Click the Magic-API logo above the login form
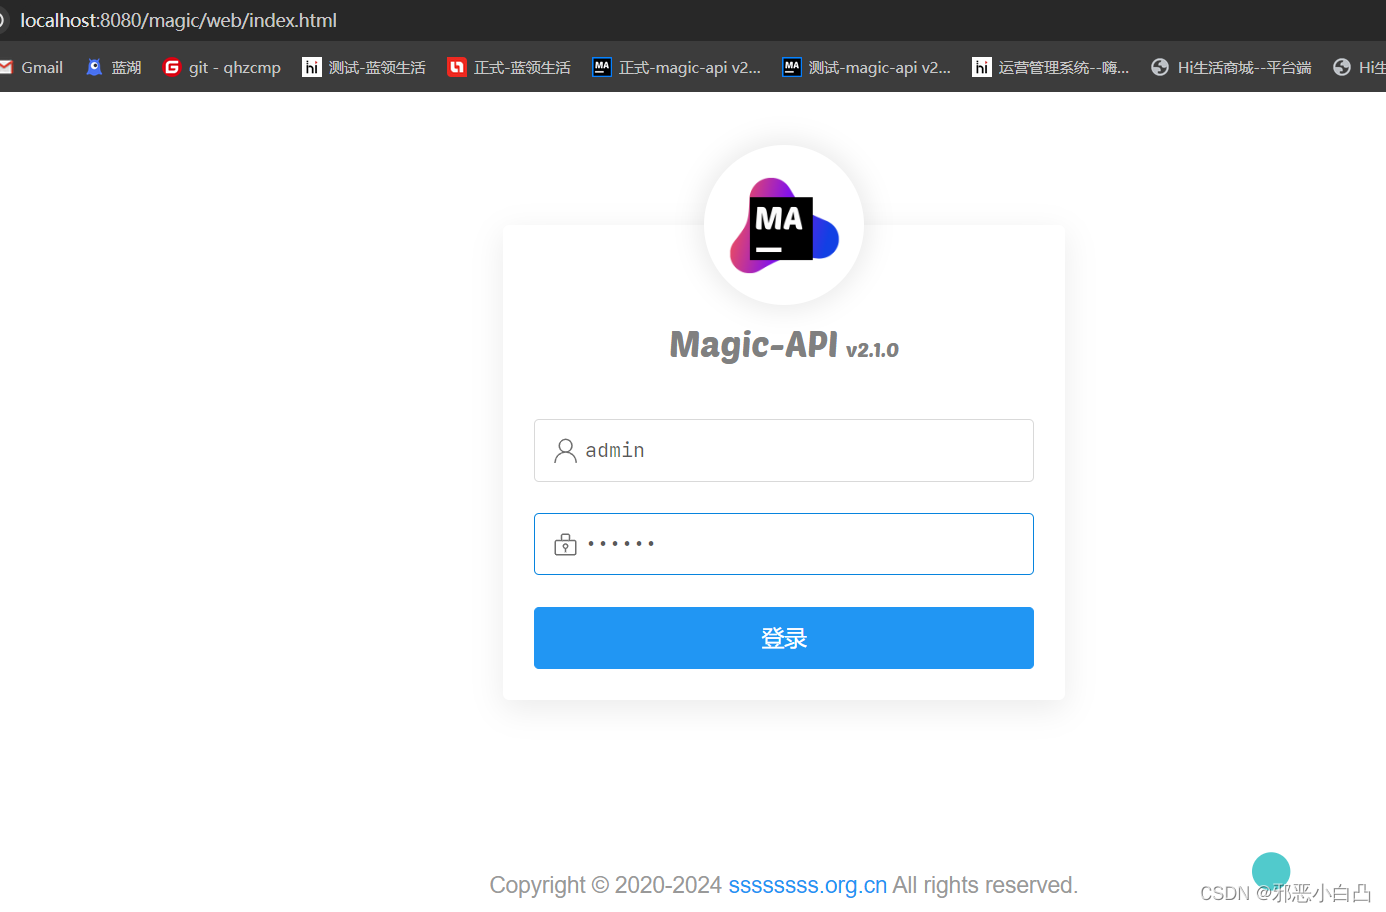 (784, 224)
